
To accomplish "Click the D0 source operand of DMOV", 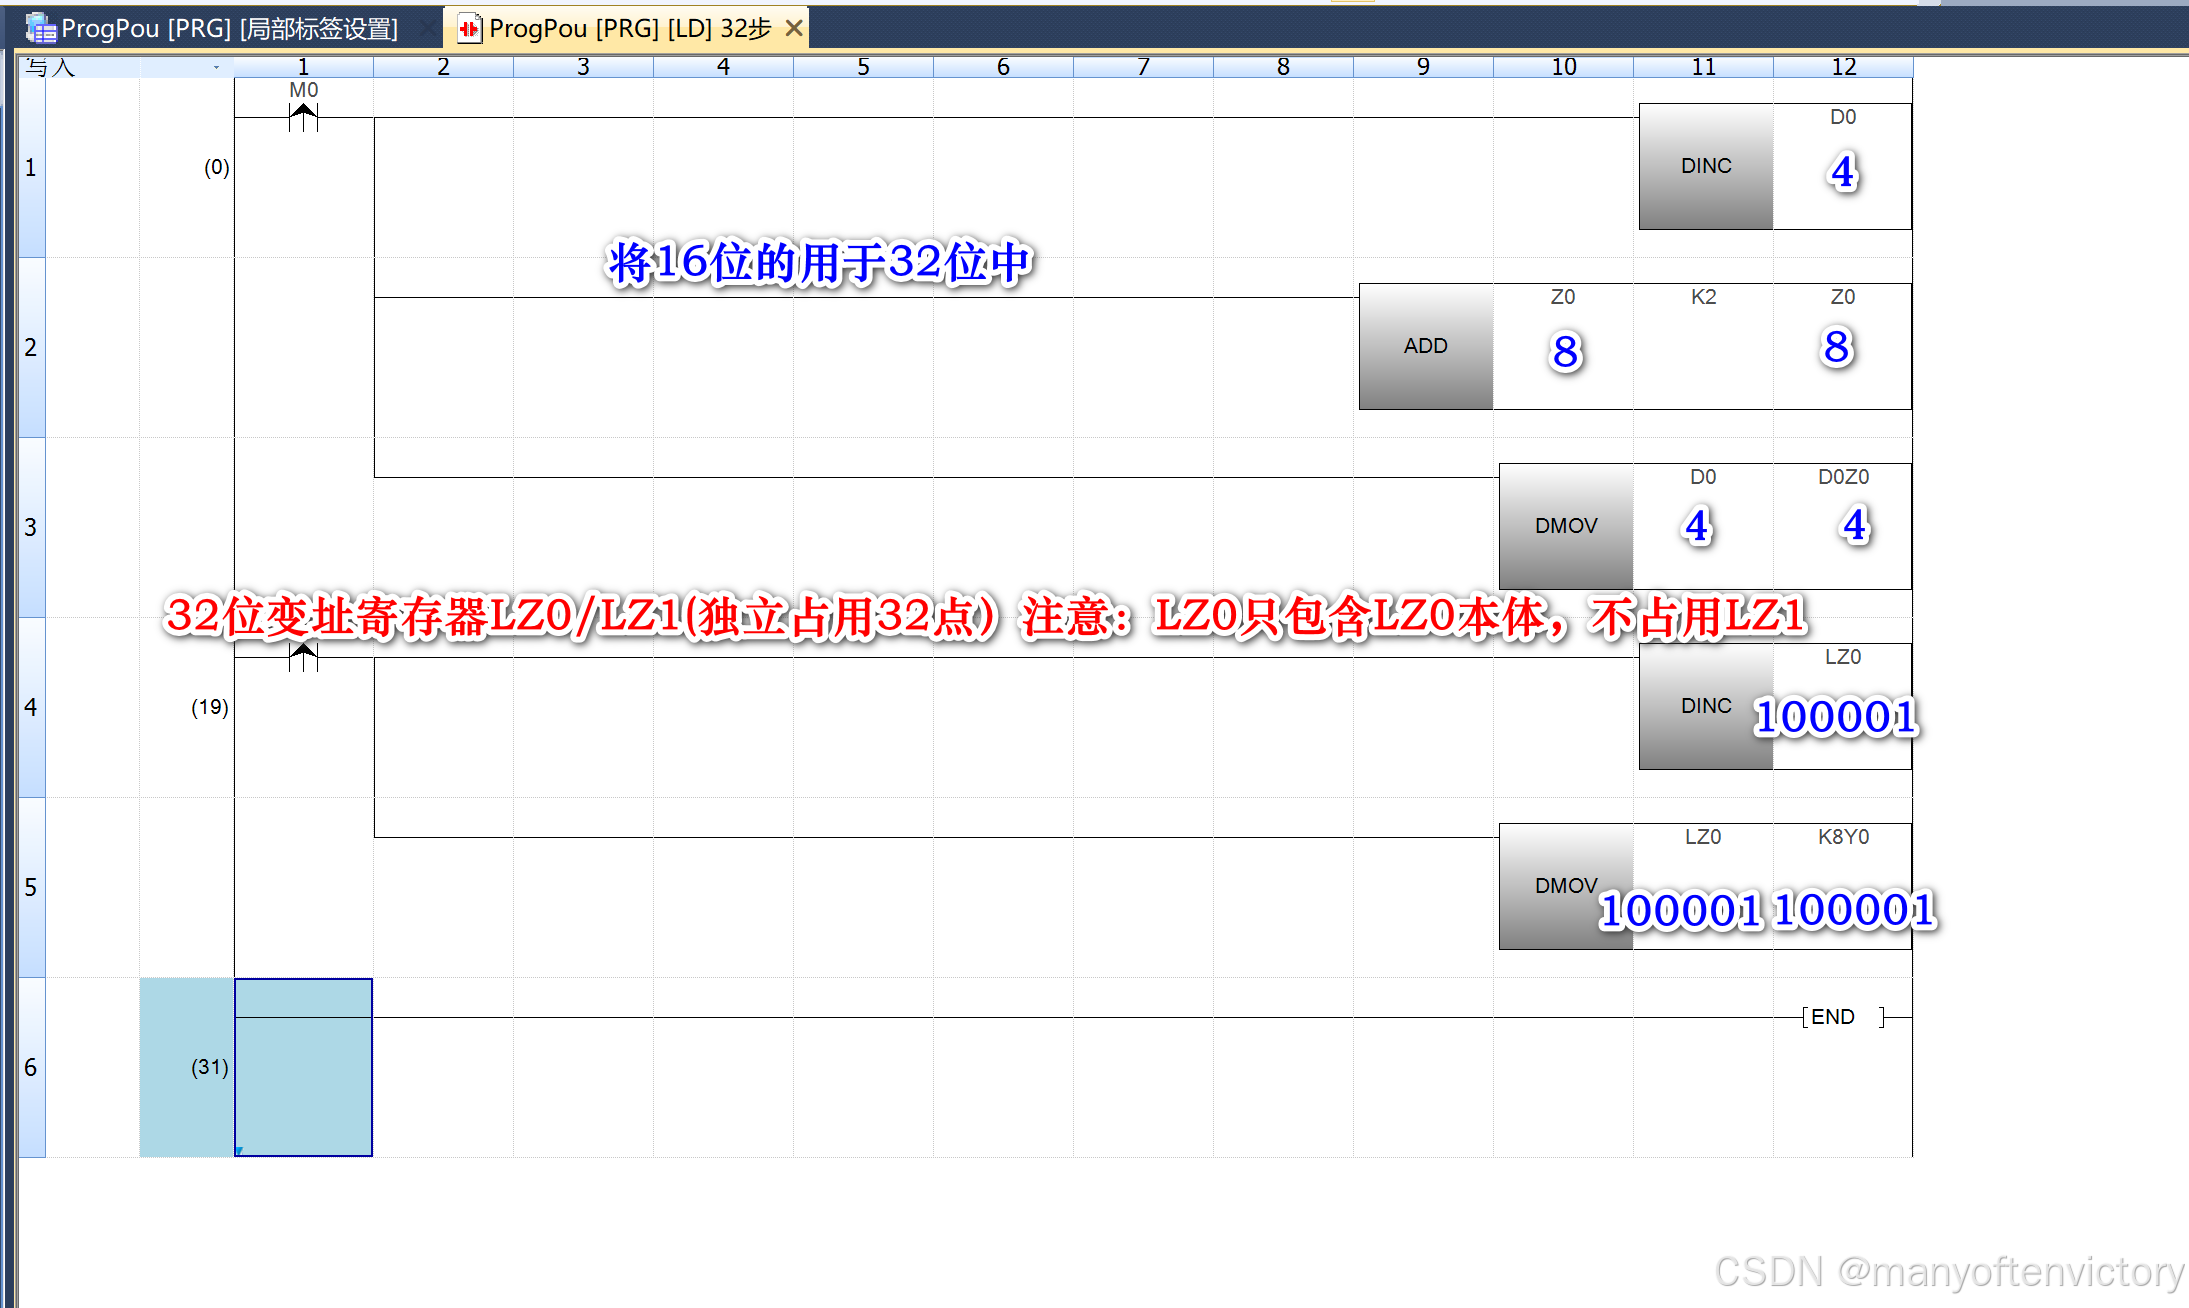I will click(x=1703, y=477).
